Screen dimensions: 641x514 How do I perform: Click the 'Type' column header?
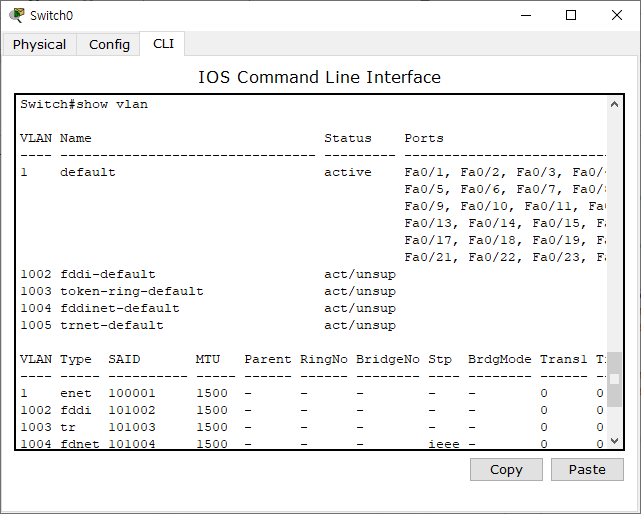[x=76, y=359]
